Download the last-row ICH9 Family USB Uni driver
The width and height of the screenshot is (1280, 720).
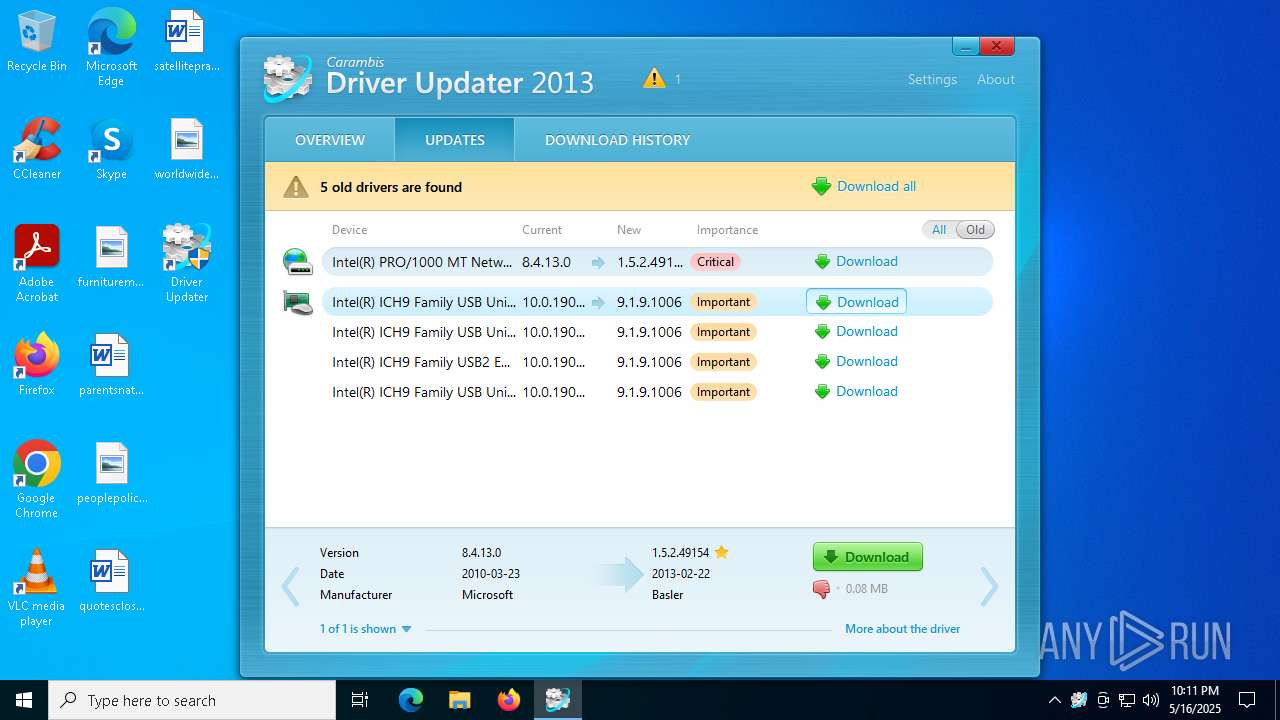(x=856, y=392)
